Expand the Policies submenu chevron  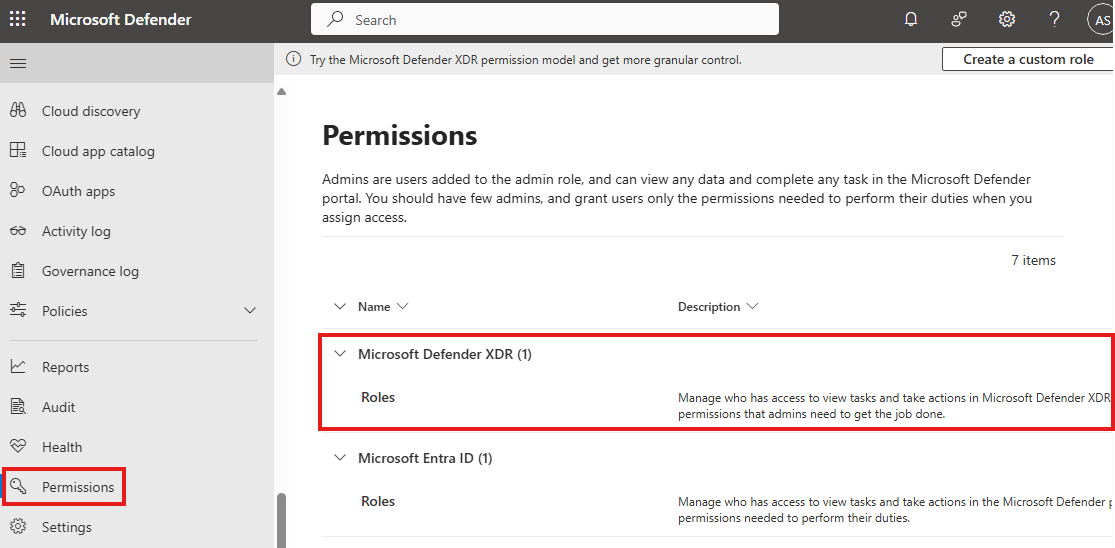[250, 311]
